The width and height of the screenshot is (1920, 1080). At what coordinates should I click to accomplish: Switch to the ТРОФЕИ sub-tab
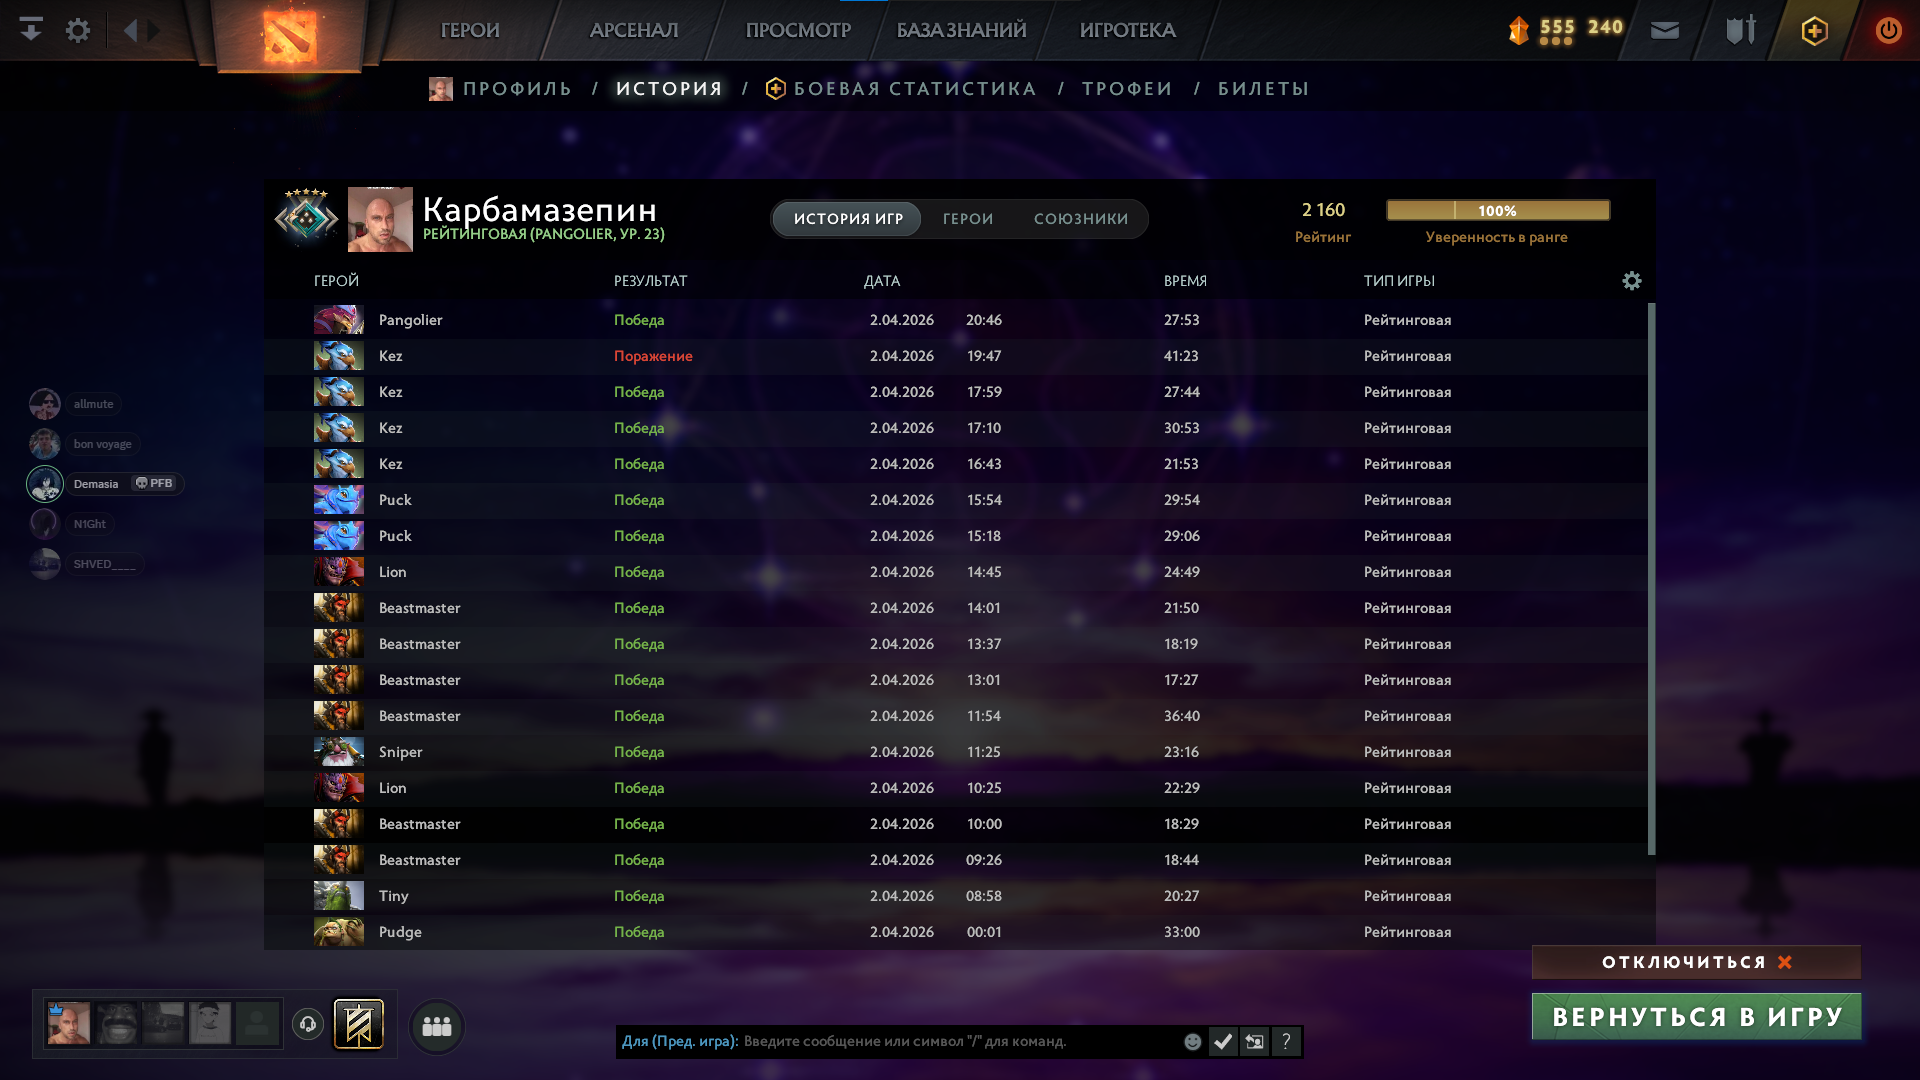(x=1127, y=89)
